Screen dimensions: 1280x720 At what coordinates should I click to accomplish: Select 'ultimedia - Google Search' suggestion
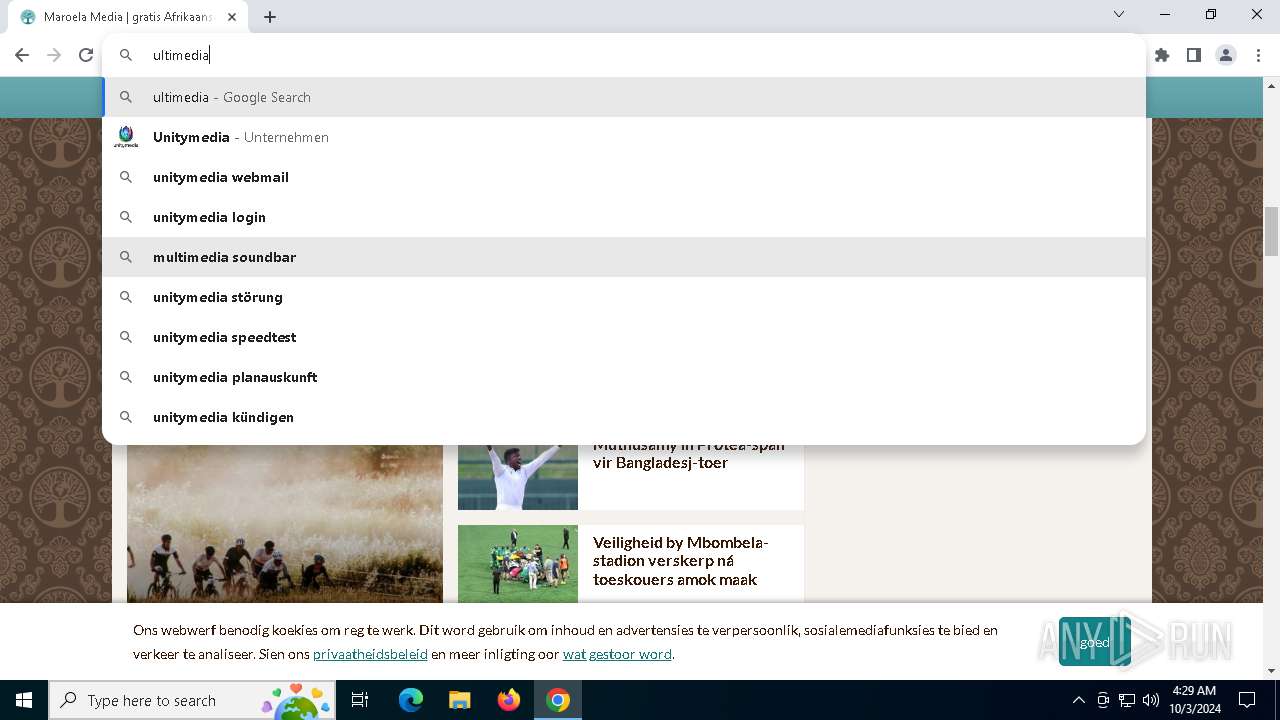(x=624, y=97)
